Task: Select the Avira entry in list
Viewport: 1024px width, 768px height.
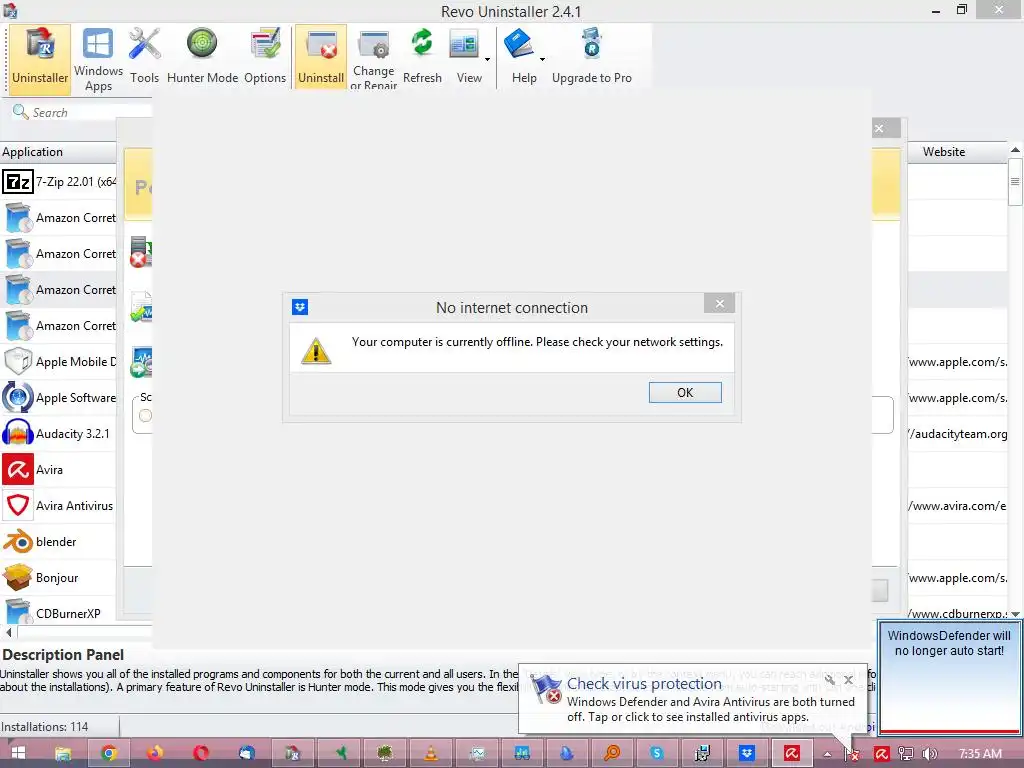Action: coord(59,470)
